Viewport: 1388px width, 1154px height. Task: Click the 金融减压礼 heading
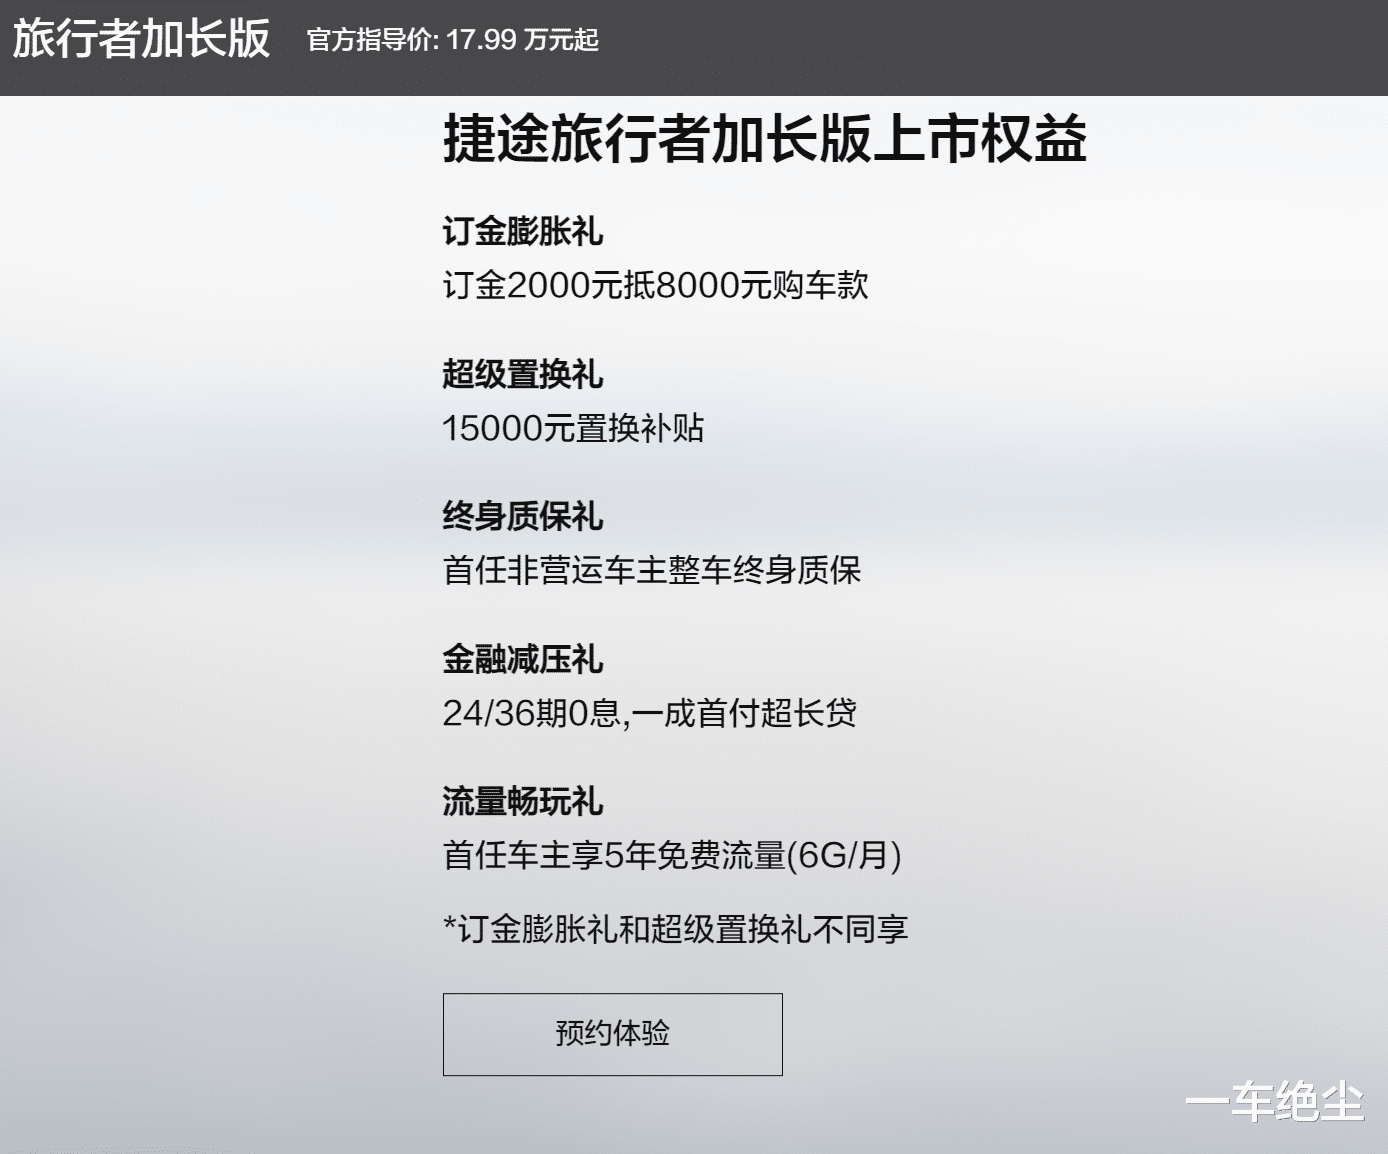(x=523, y=660)
